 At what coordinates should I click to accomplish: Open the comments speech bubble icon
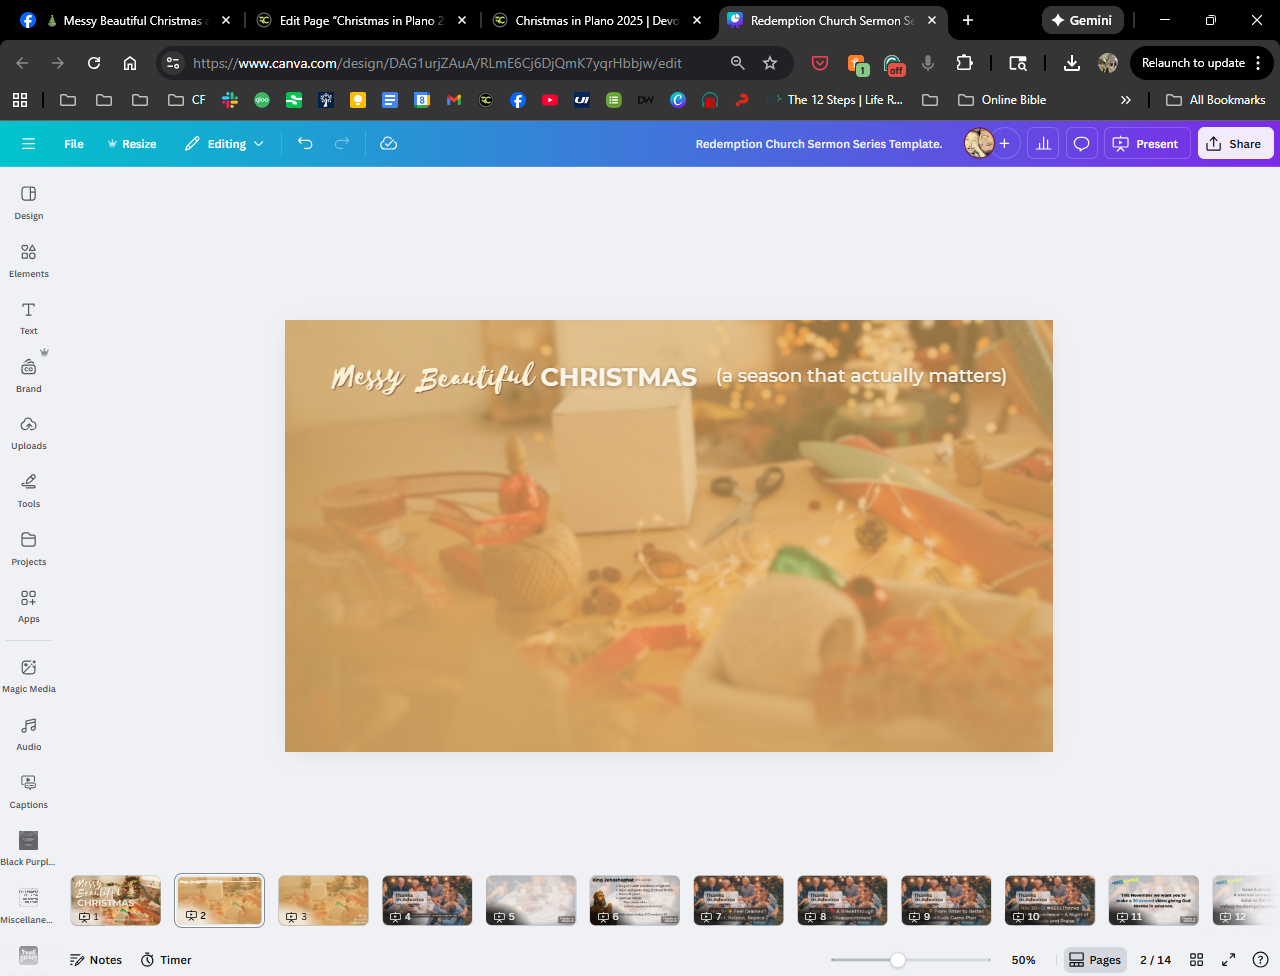(1081, 144)
